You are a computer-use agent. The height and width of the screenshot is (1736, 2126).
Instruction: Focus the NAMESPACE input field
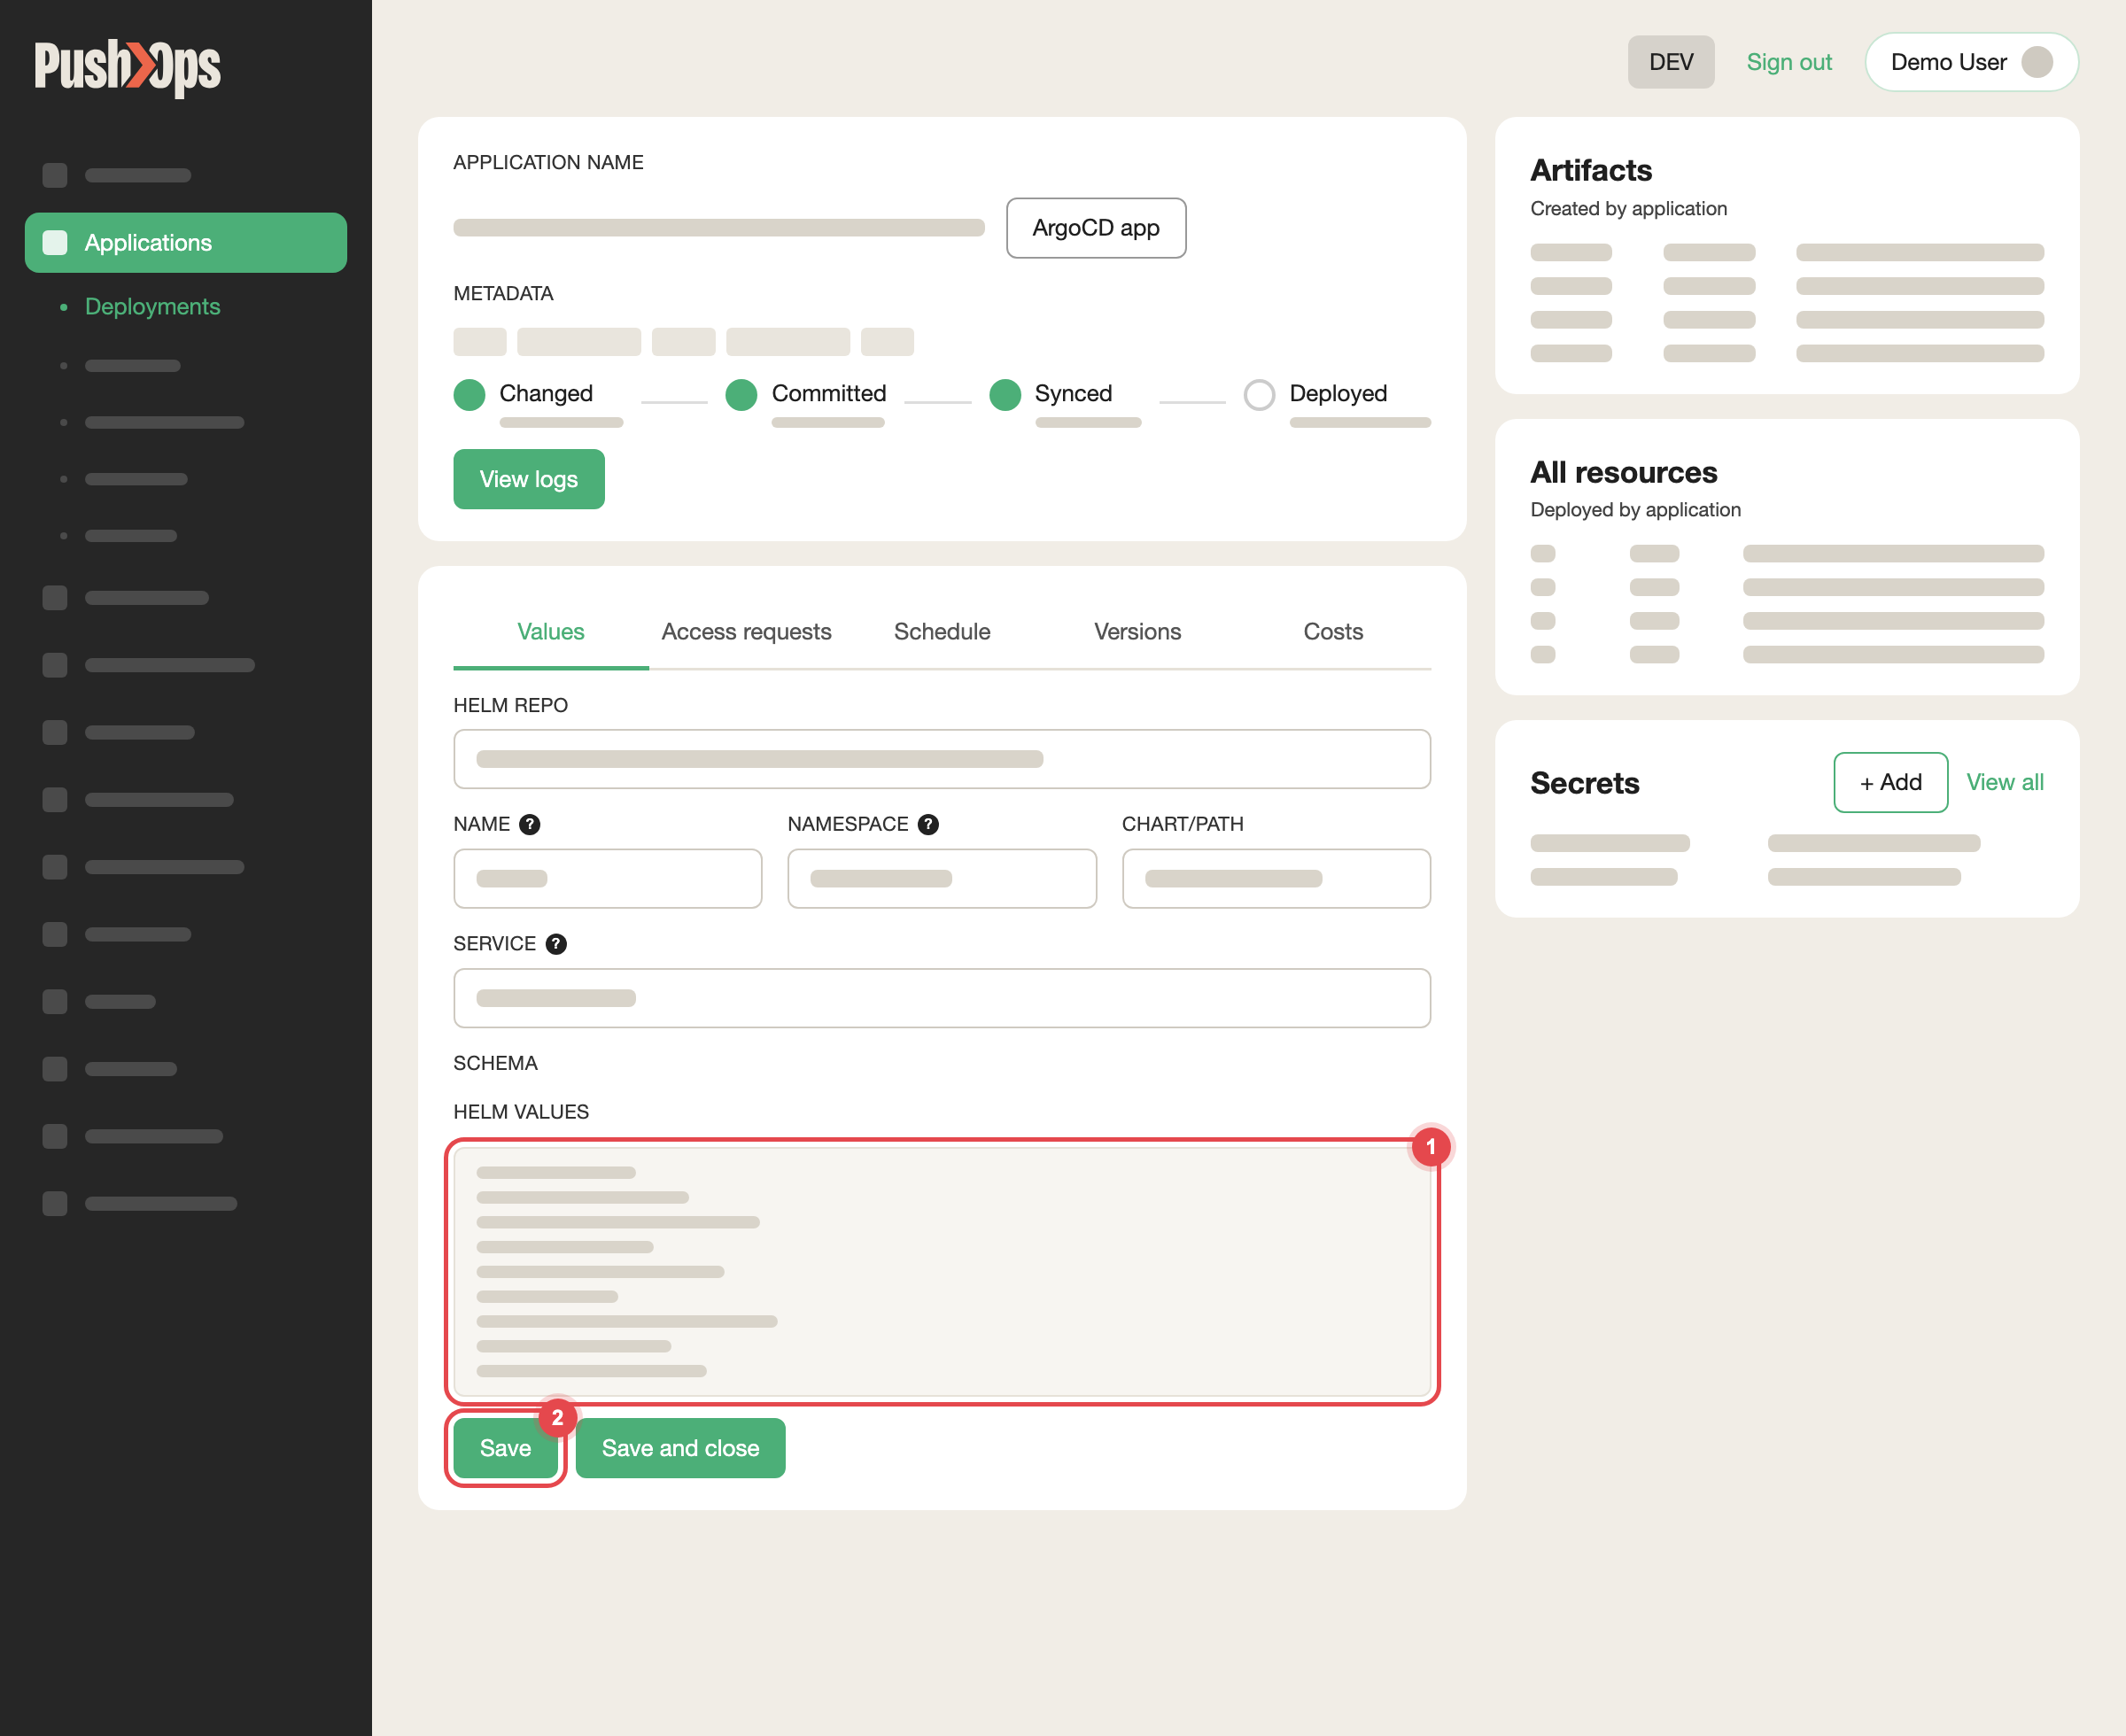click(x=942, y=879)
